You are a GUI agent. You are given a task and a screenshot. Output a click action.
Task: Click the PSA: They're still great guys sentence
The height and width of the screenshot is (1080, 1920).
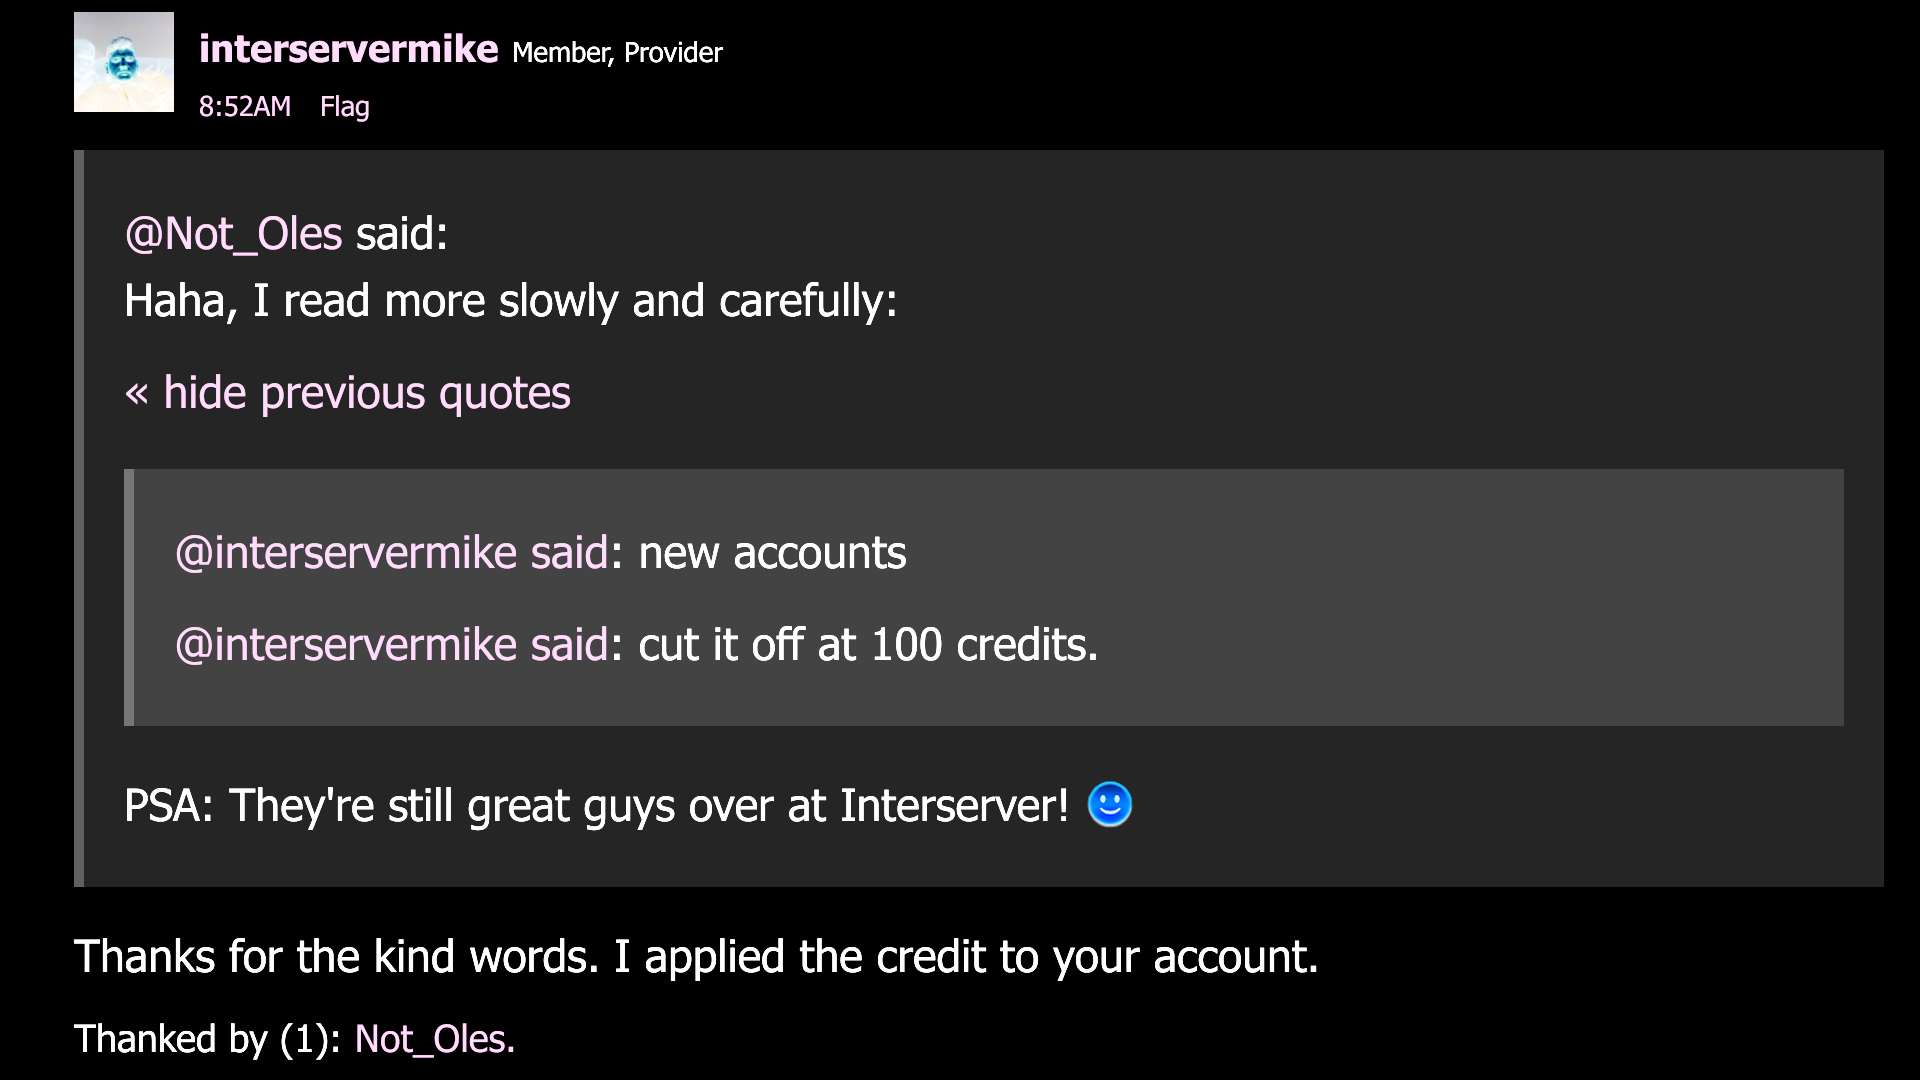(x=597, y=805)
